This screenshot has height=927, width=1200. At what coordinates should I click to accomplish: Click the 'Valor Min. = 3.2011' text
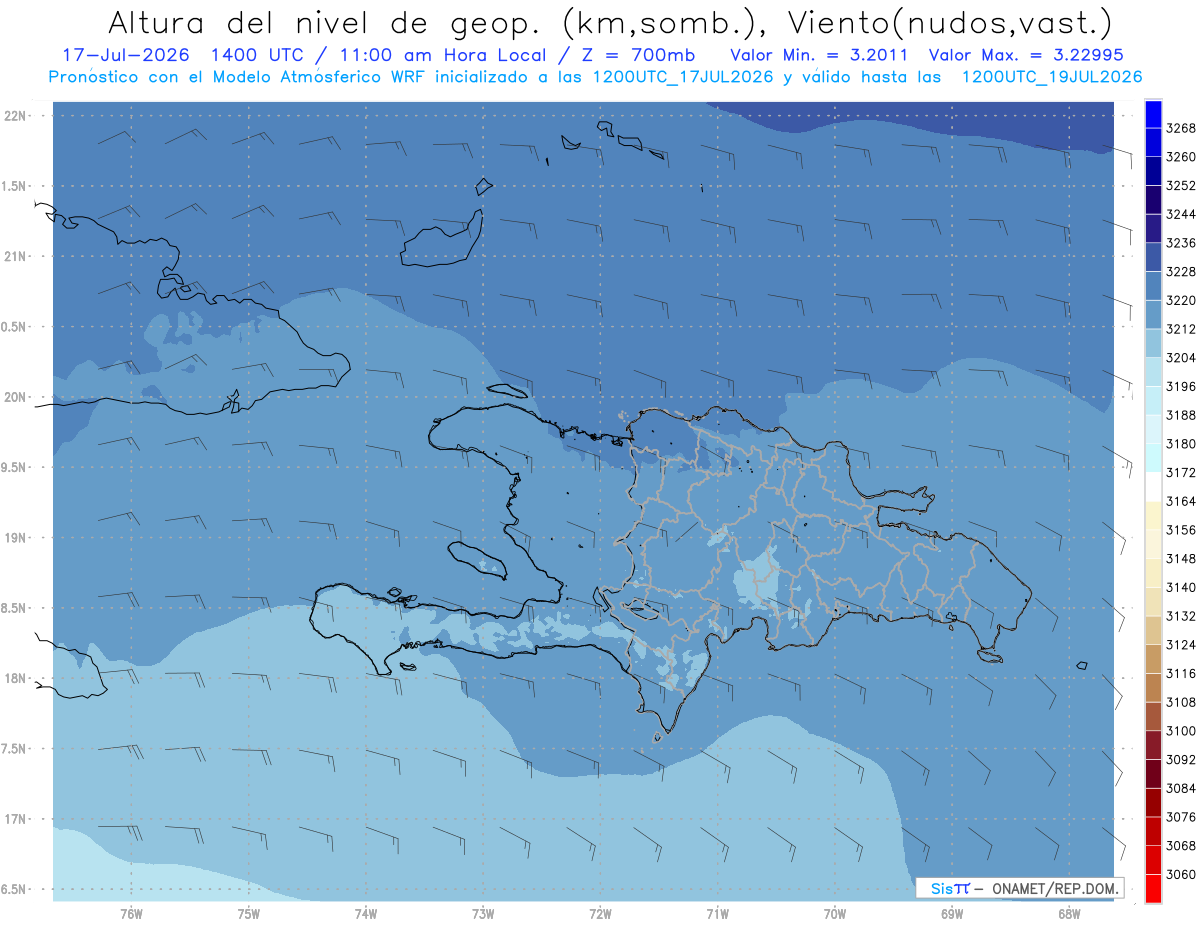[x=819, y=56]
